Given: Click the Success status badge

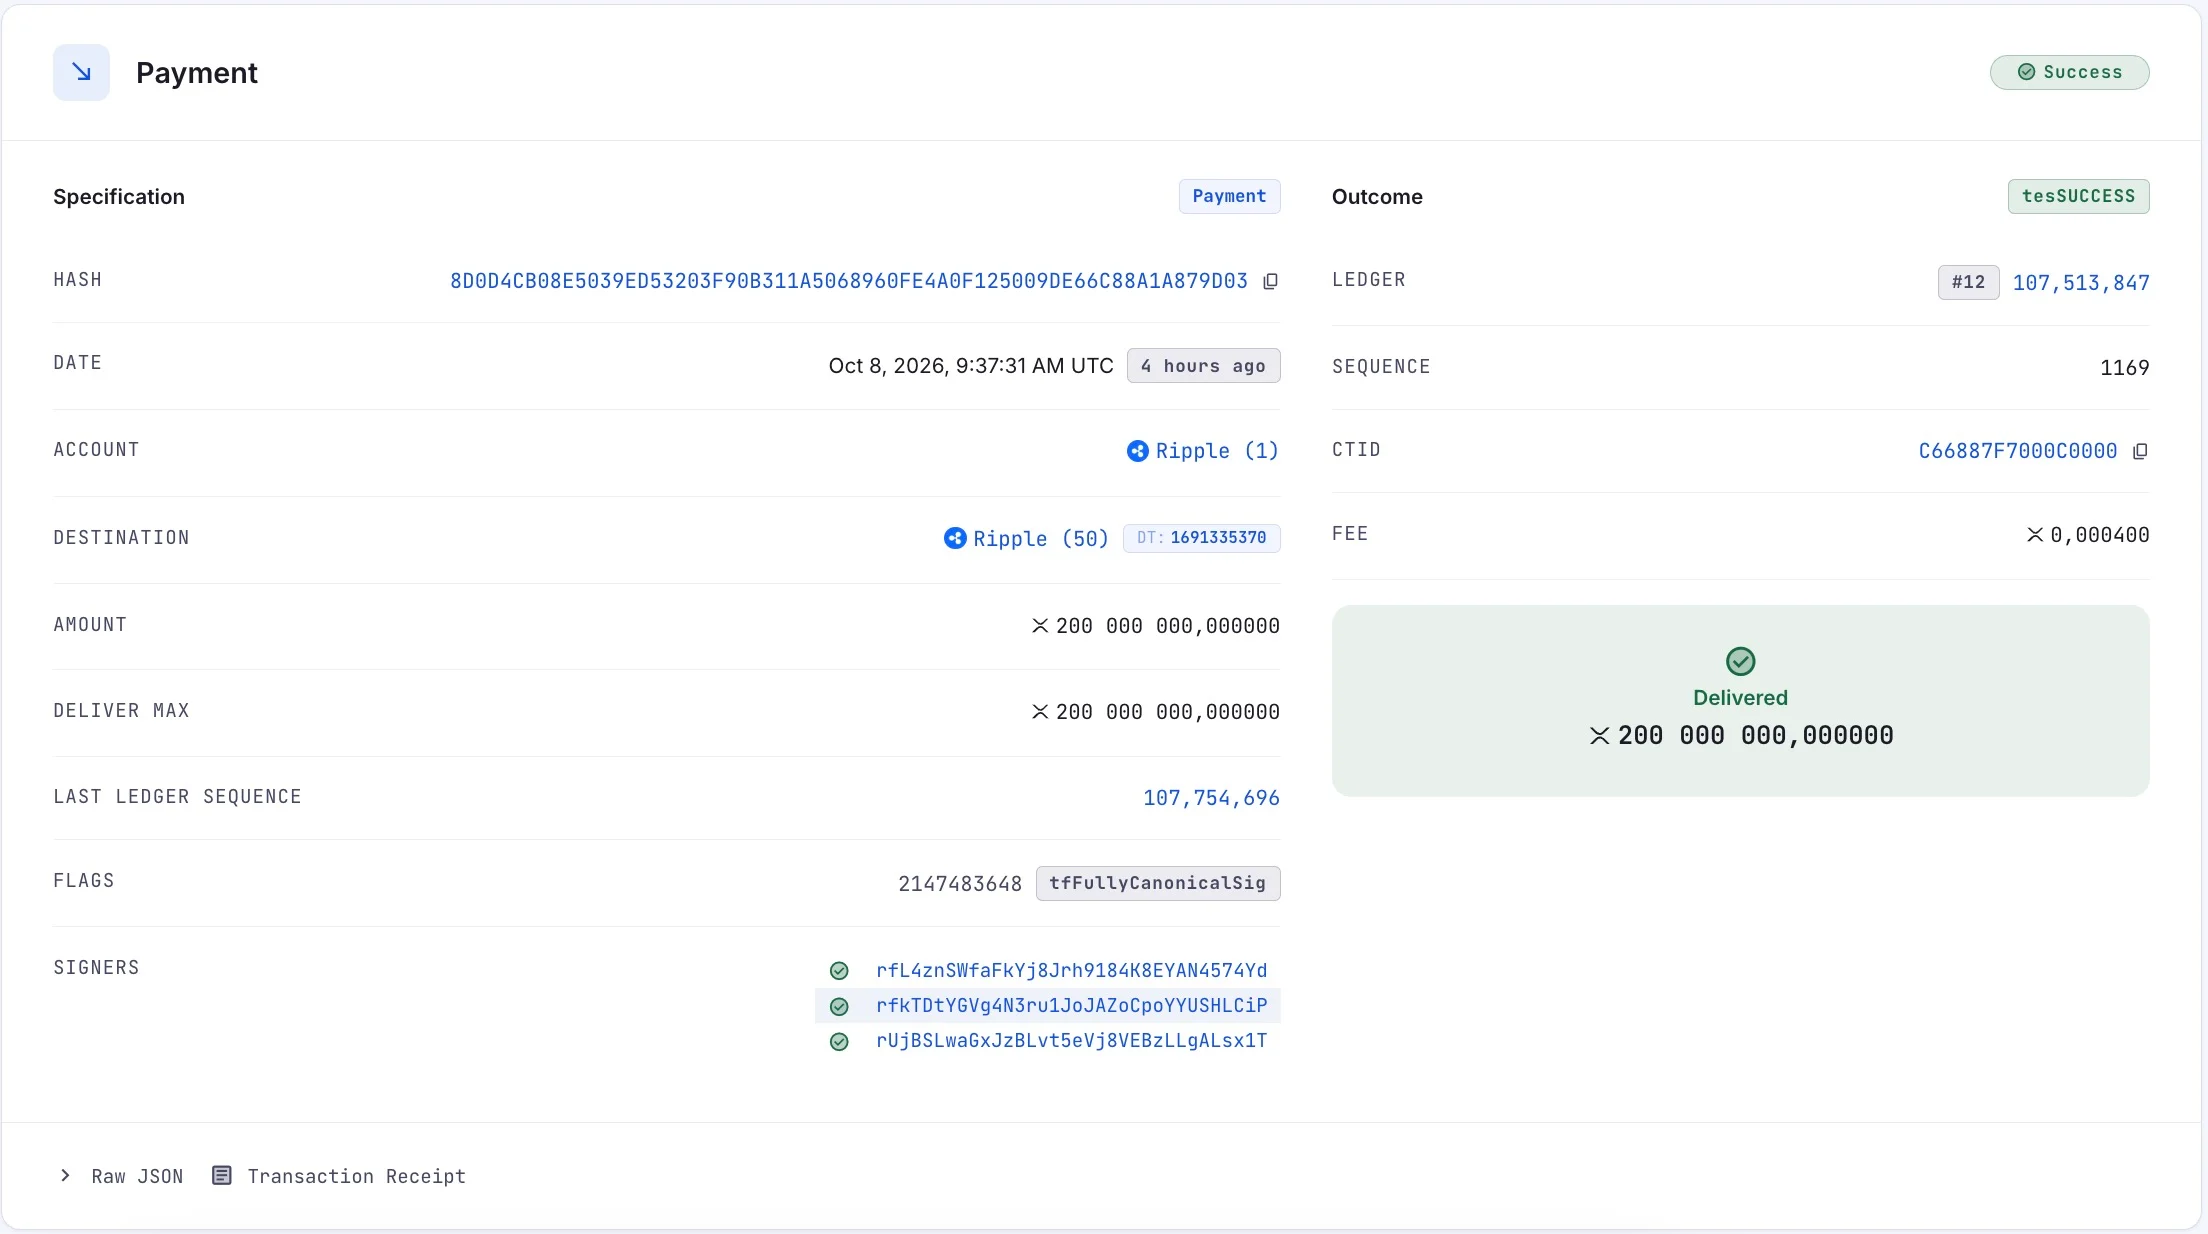Looking at the screenshot, I should (2069, 72).
